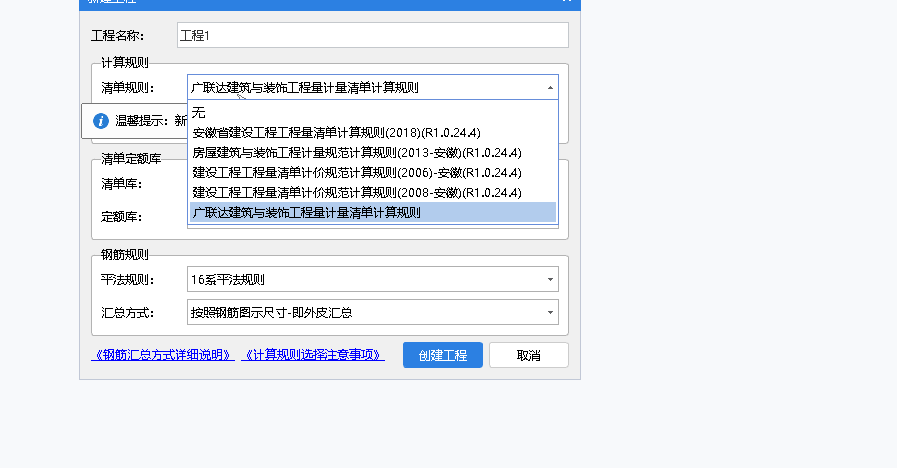Click the 取消 button
897x468 pixels.
point(529,355)
